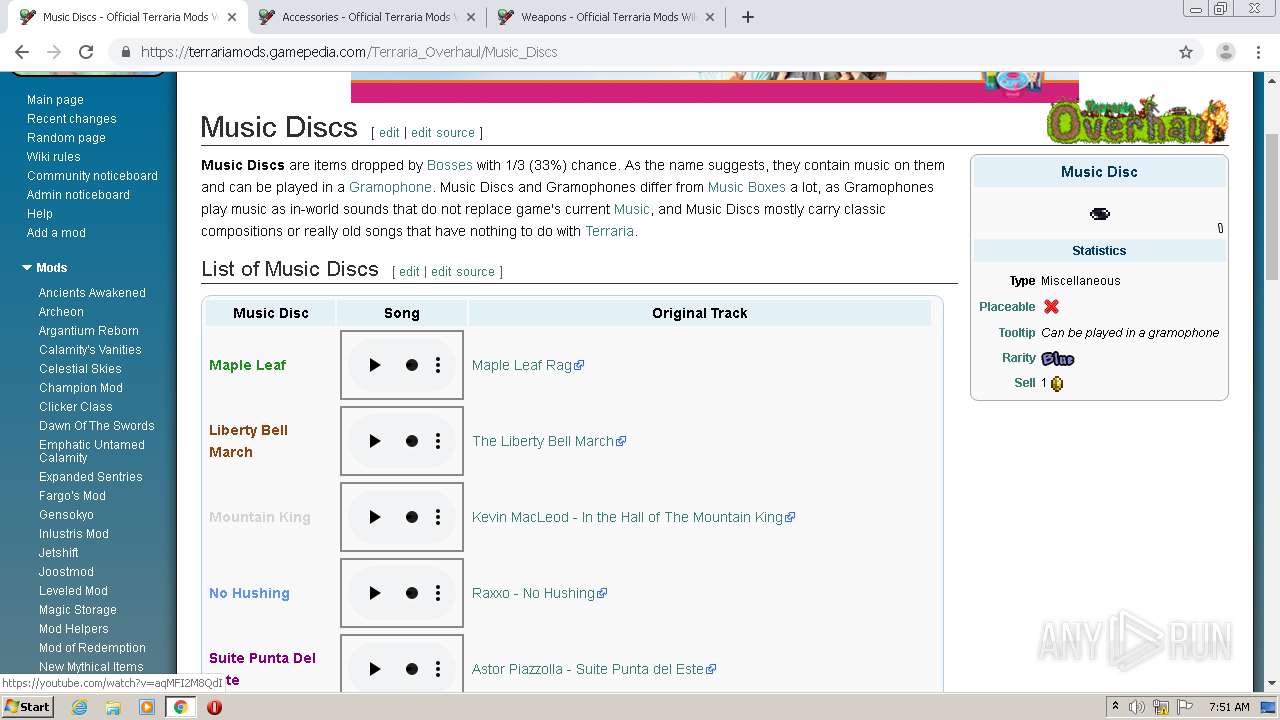Open a new browser tab

coord(747,17)
